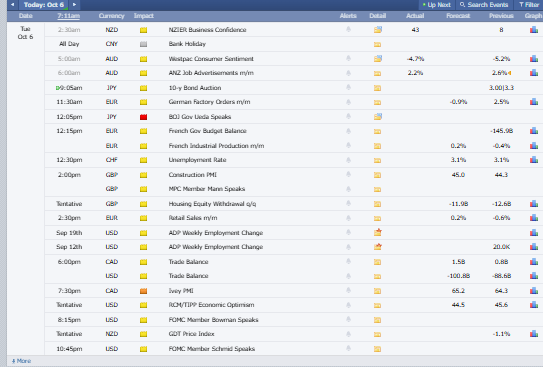Open graph for Retail Sales m/m
Viewport: 543px width, 367px height.
click(x=534, y=217)
